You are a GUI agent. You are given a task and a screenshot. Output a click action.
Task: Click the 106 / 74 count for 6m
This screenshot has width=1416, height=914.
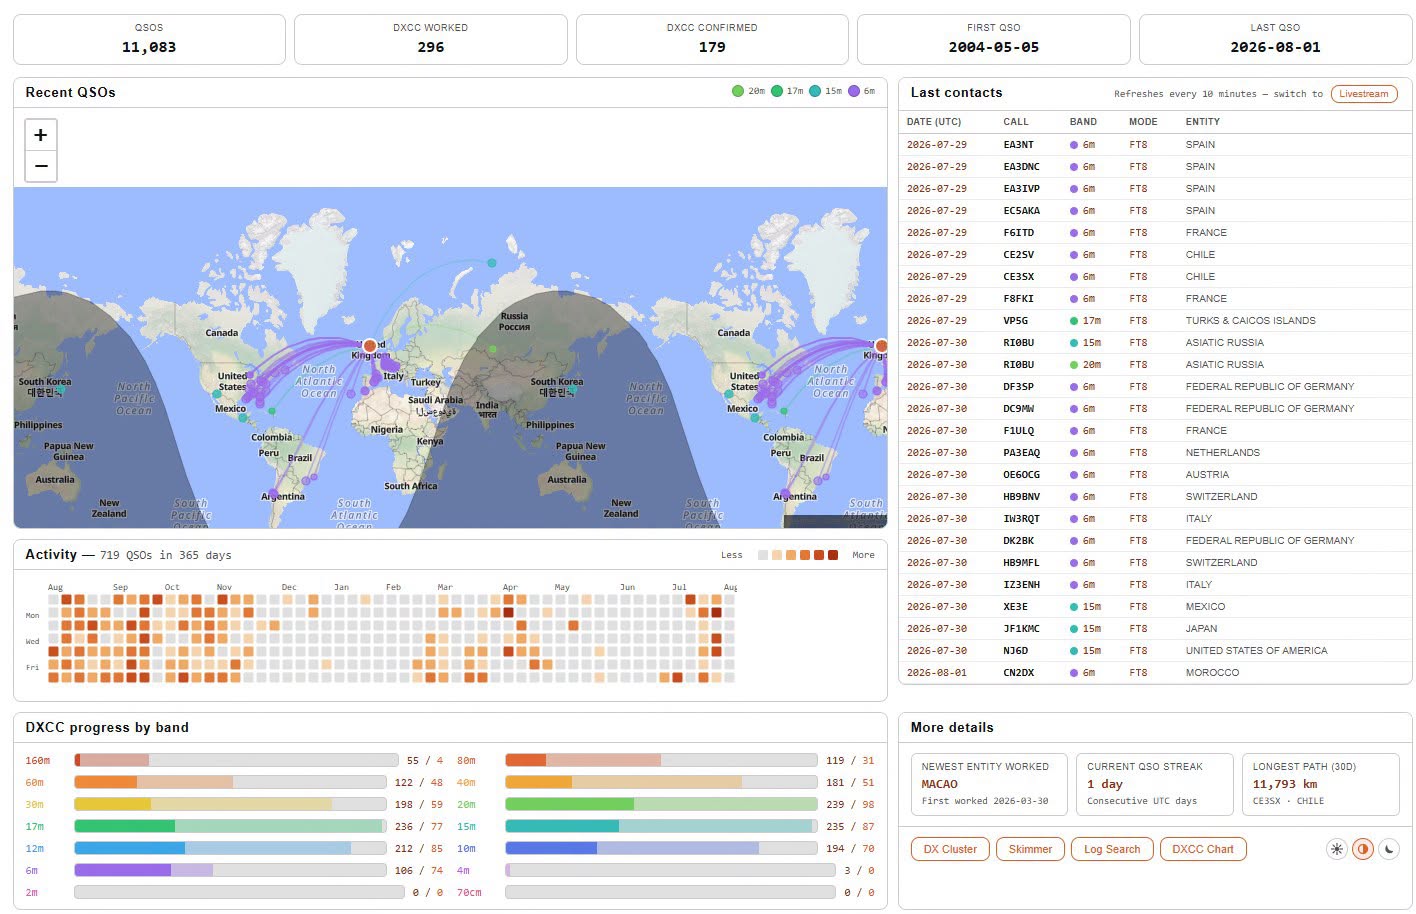pos(419,871)
